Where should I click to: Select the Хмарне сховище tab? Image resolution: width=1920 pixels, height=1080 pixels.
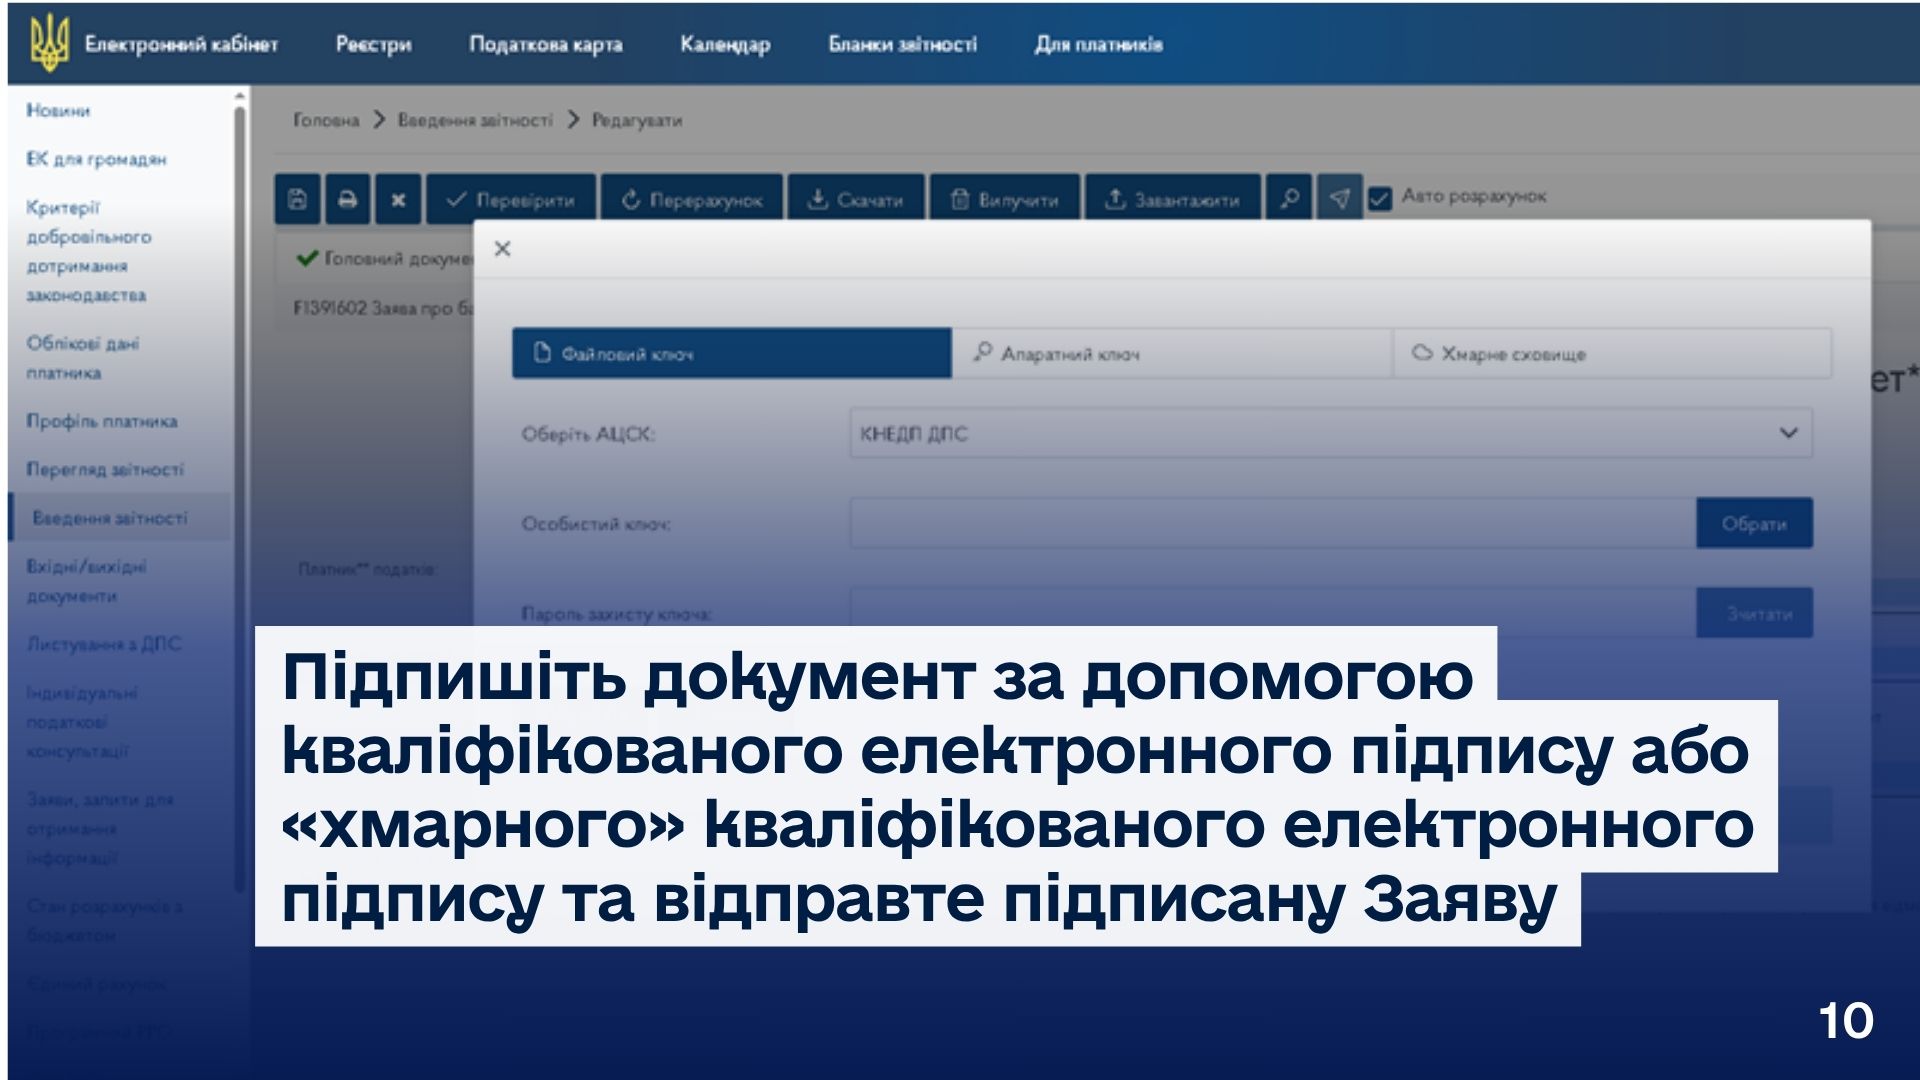[x=1612, y=353]
